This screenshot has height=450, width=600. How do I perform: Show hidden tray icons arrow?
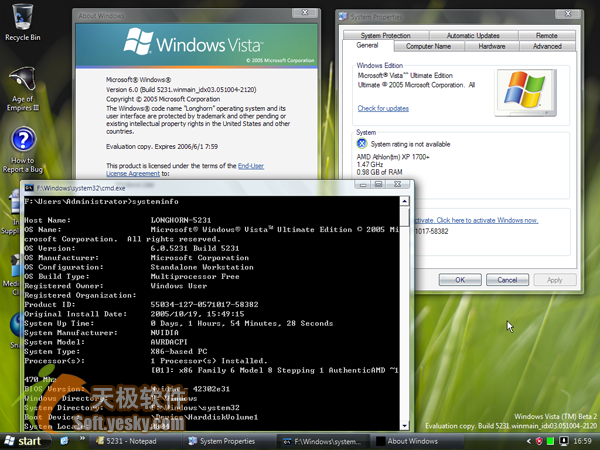click(529, 441)
